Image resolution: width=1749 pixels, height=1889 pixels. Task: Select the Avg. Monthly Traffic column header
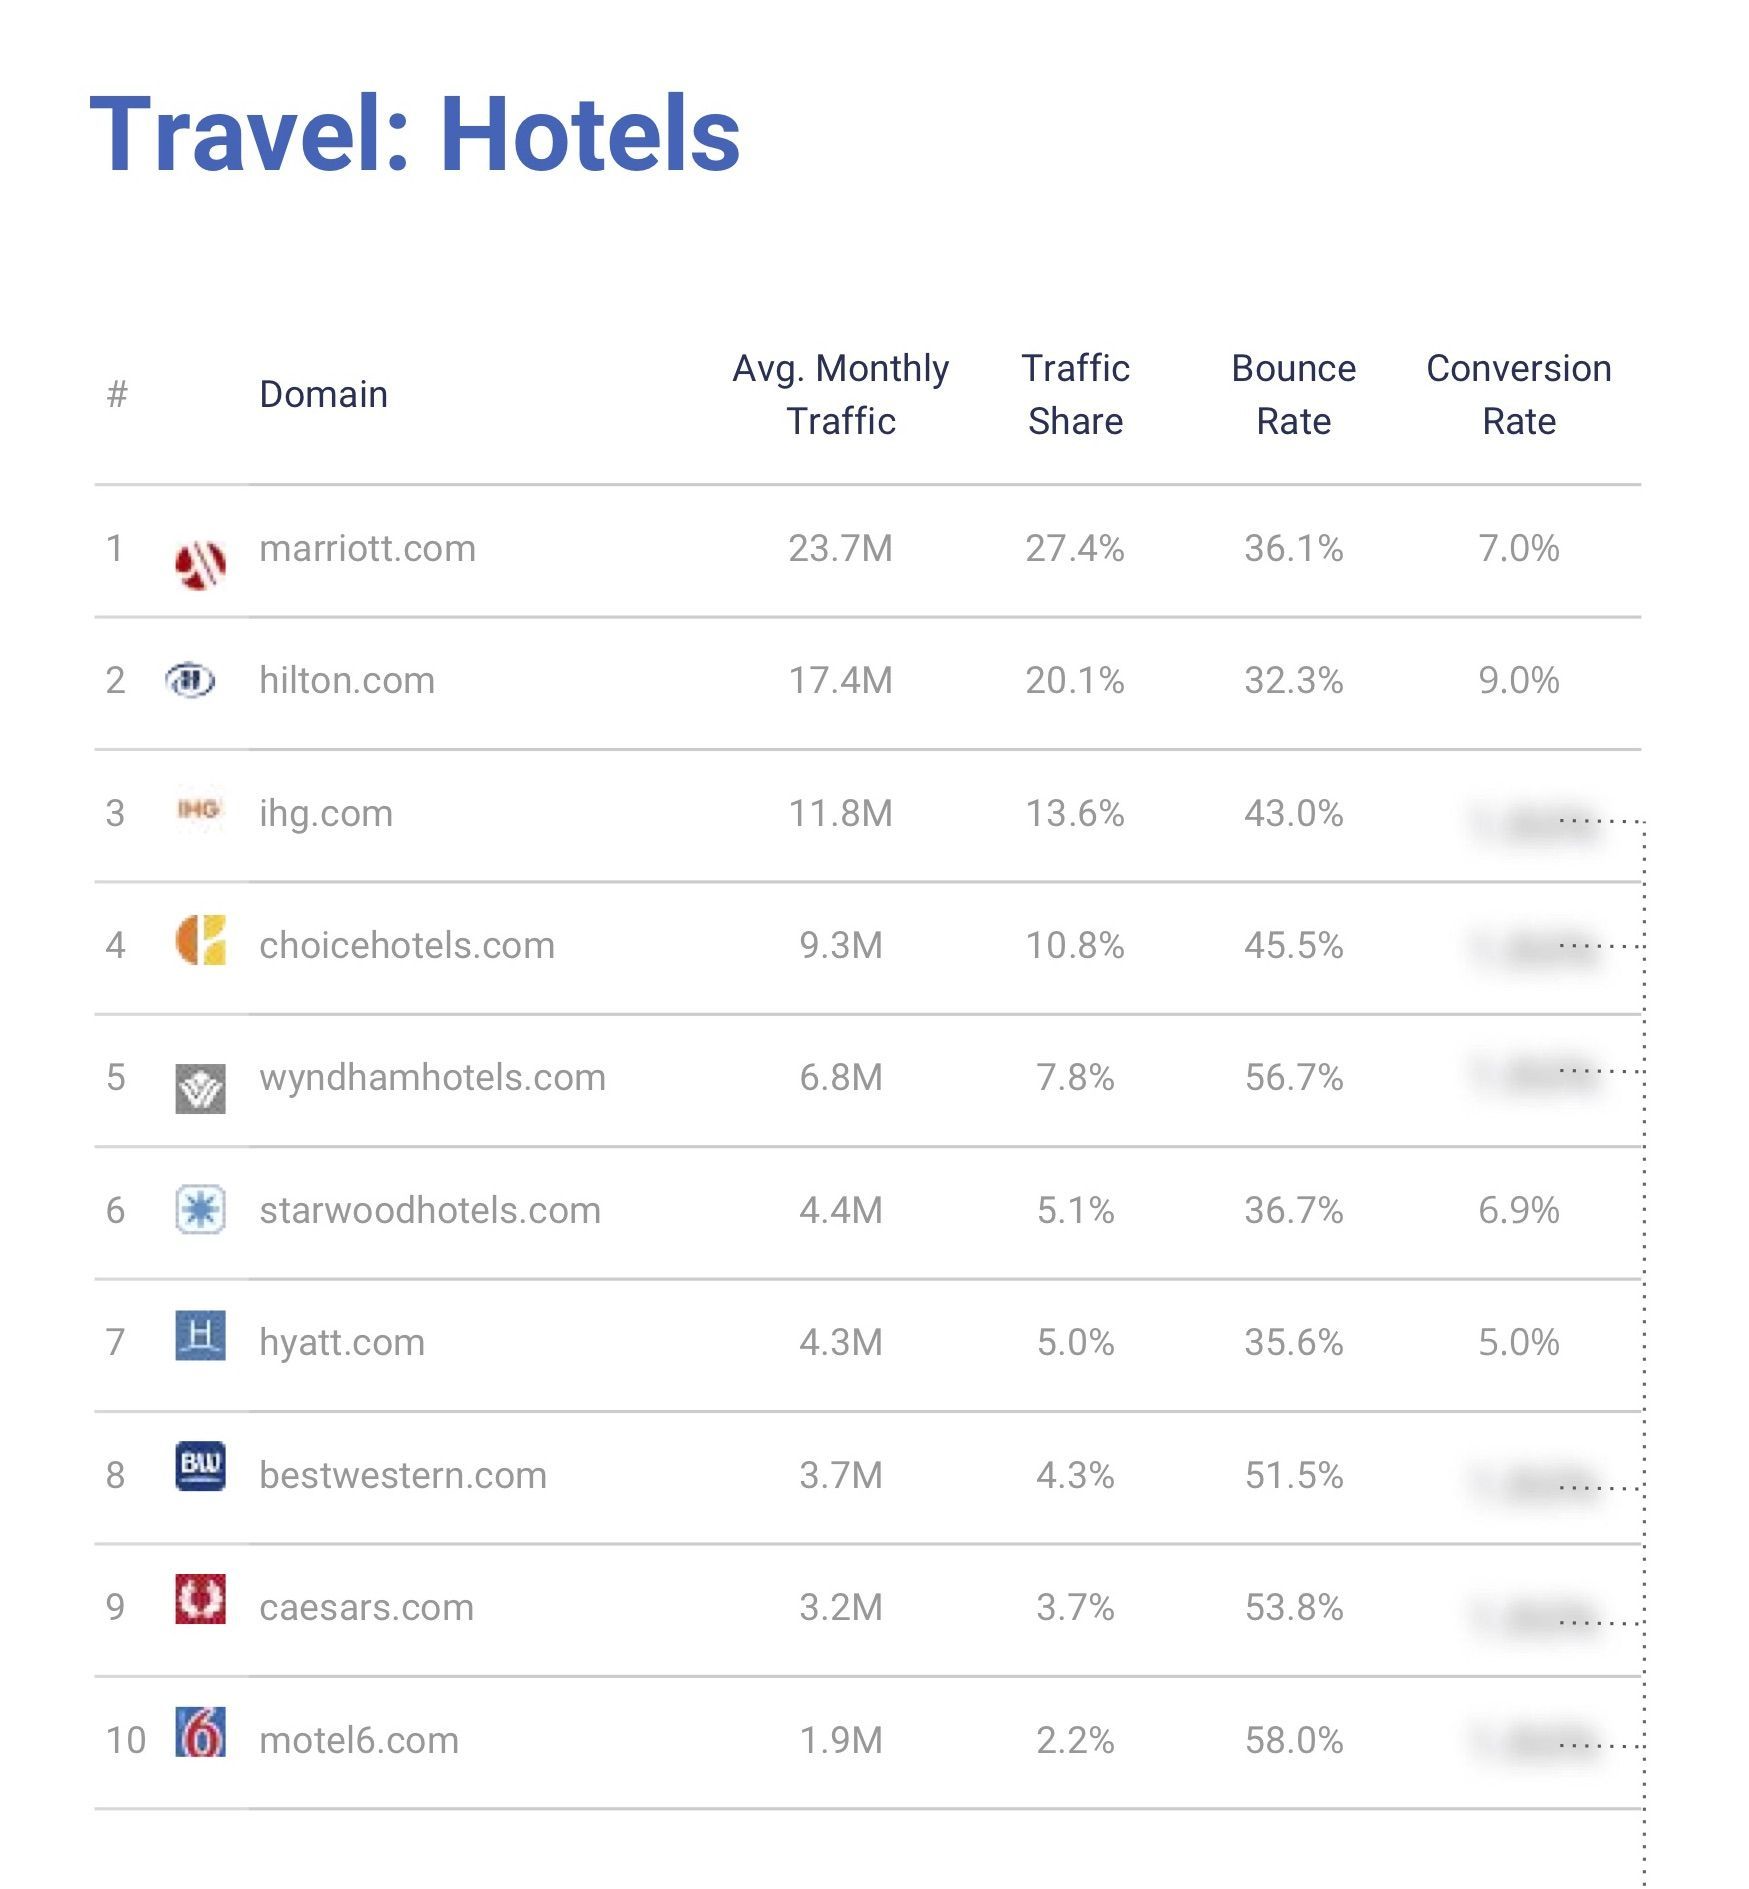(x=841, y=394)
